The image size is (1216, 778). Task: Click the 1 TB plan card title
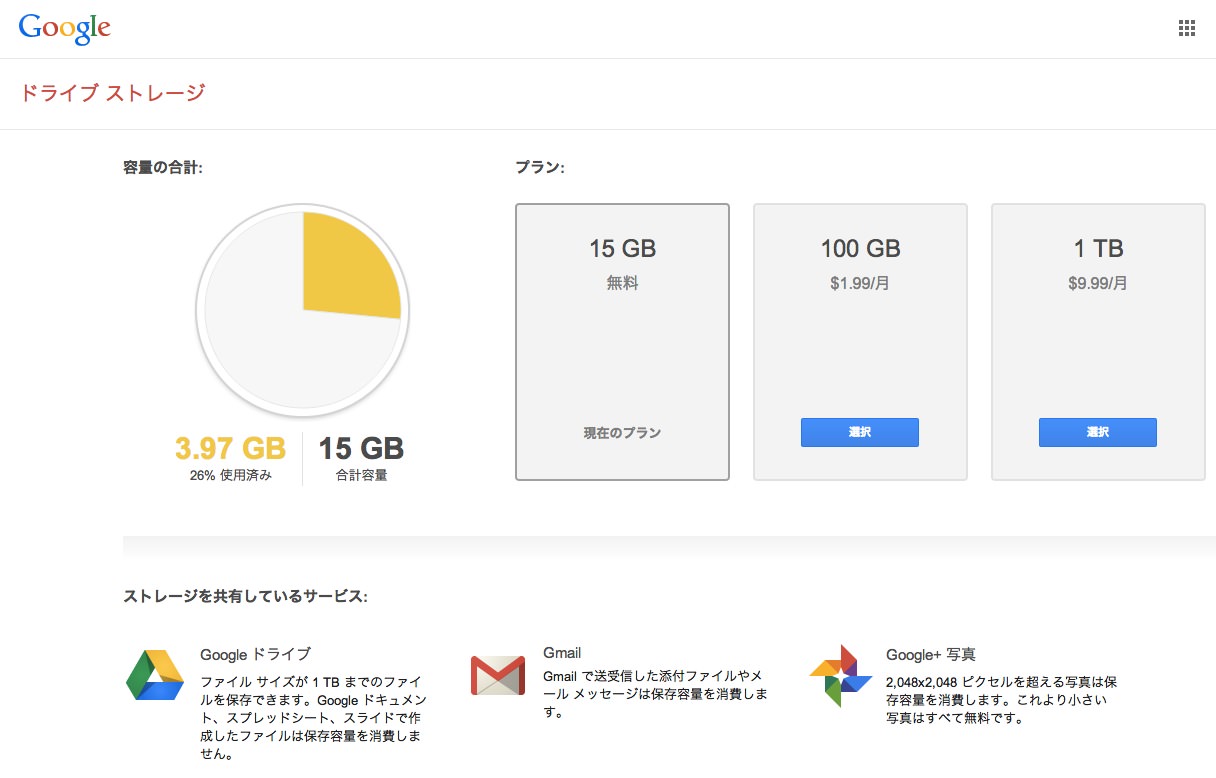click(x=1098, y=249)
